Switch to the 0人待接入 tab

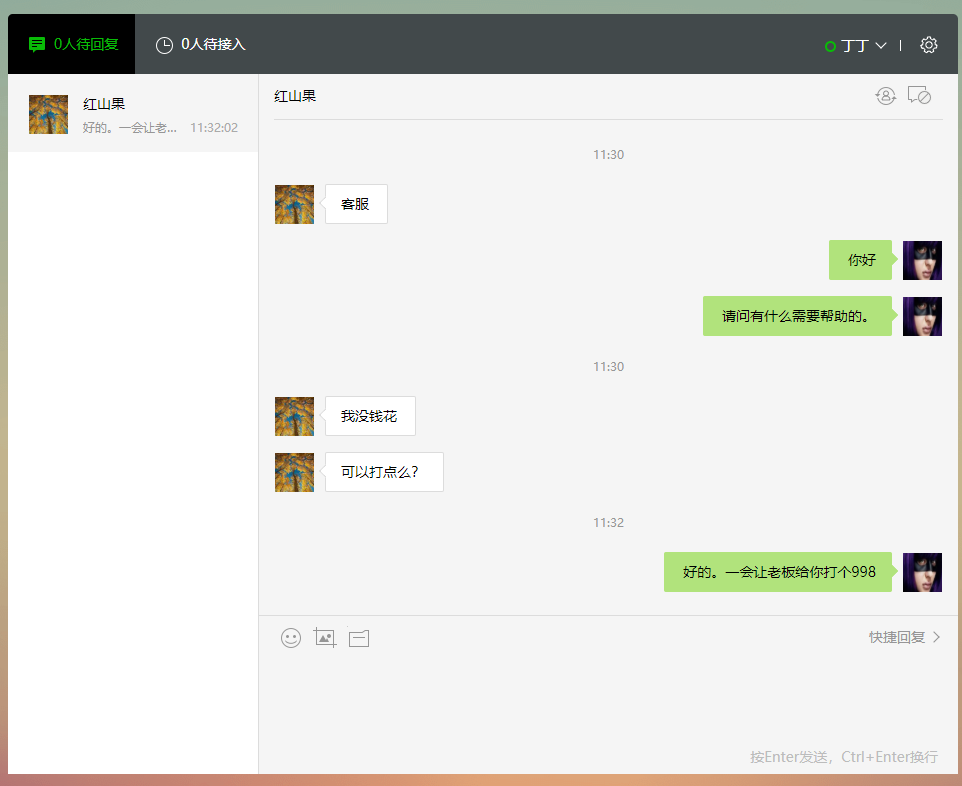[x=201, y=44]
